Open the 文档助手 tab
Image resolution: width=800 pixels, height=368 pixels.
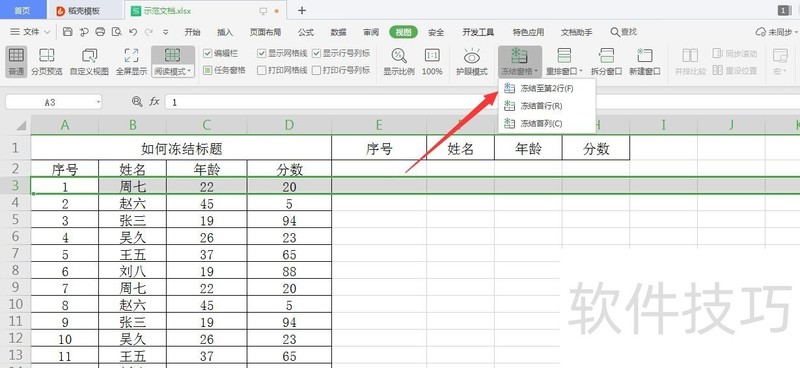pos(577,32)
